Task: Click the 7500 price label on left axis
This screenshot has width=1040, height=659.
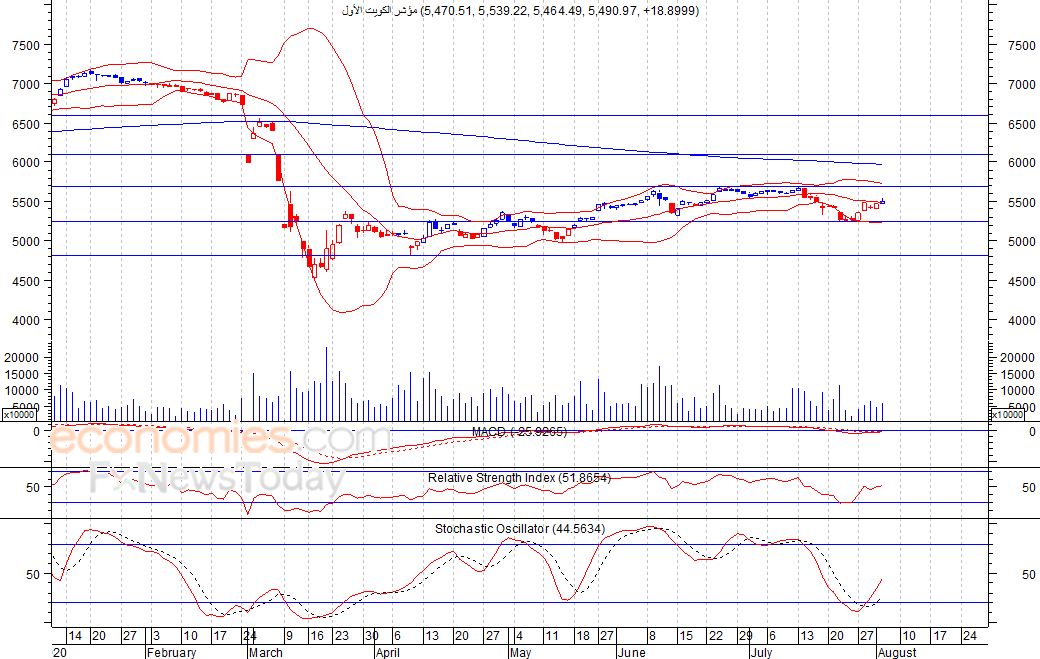Action: (x=27, y=45)
